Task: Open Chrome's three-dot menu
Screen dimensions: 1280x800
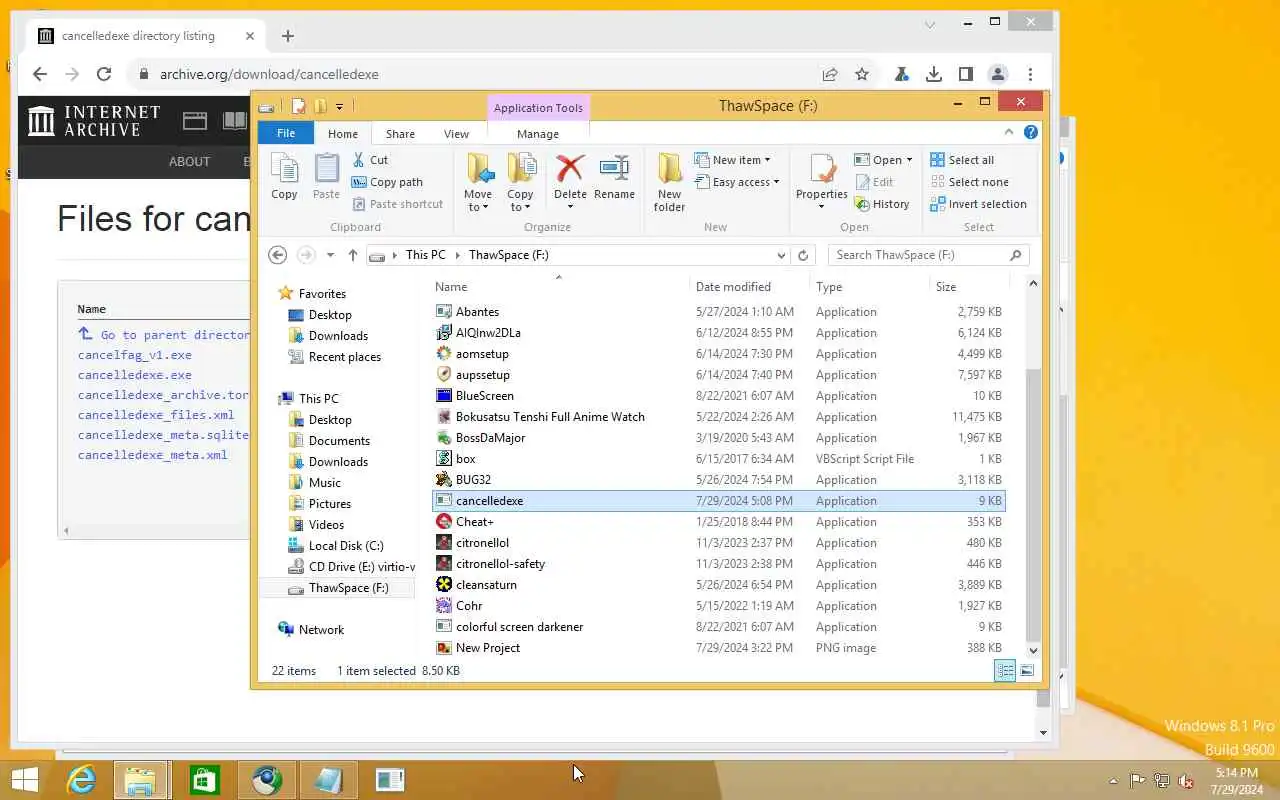Action: (x=1030, y=74)
